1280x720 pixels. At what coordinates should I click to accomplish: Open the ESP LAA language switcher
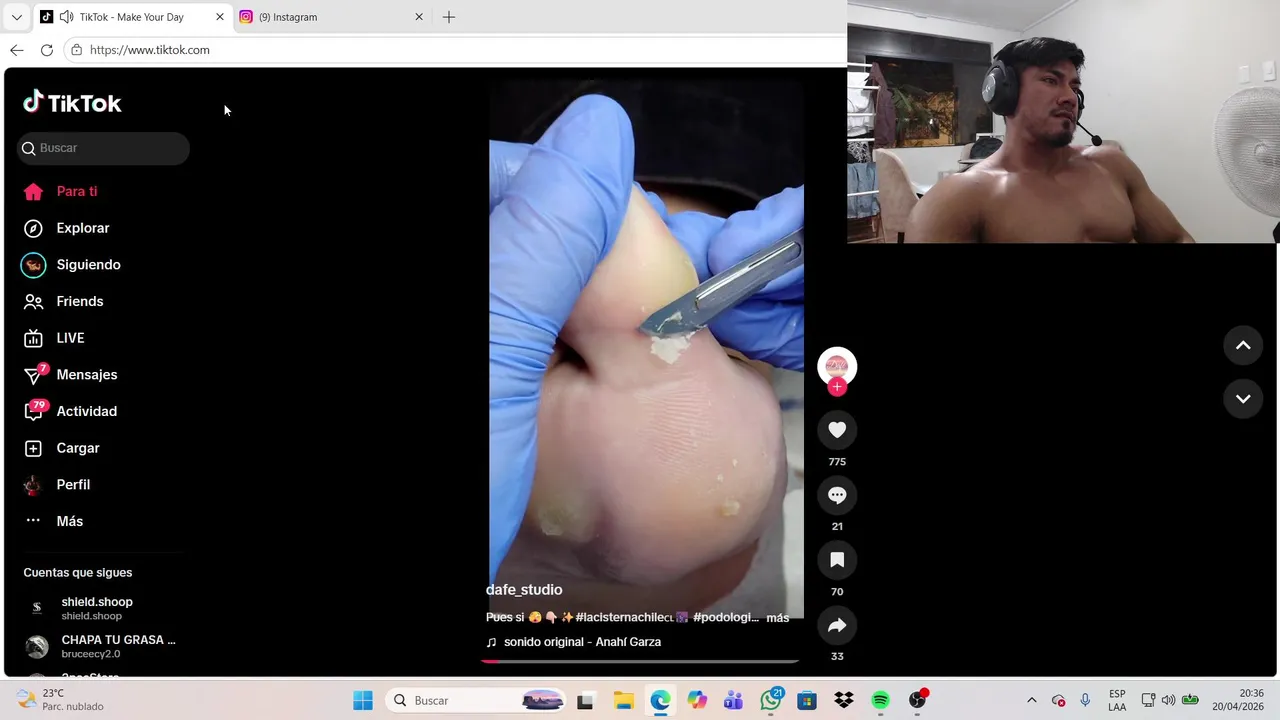[x=1117, y=701]
